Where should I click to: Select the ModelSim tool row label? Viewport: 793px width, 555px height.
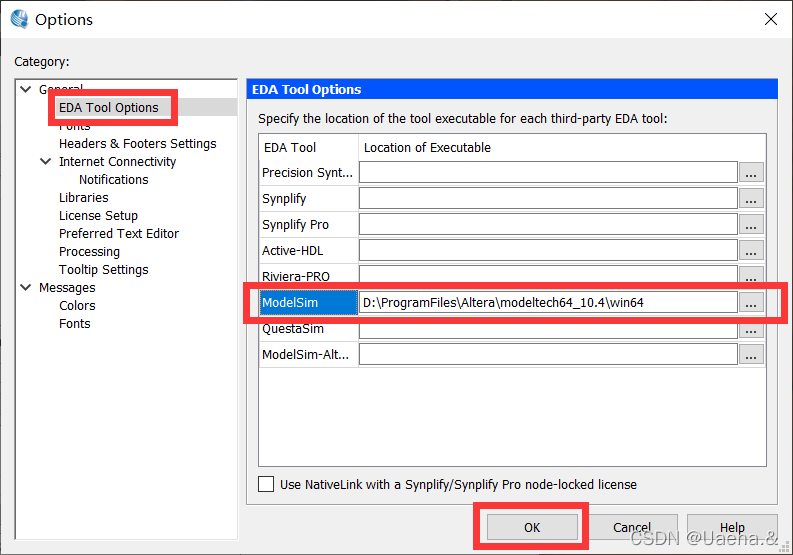[309, 303]
